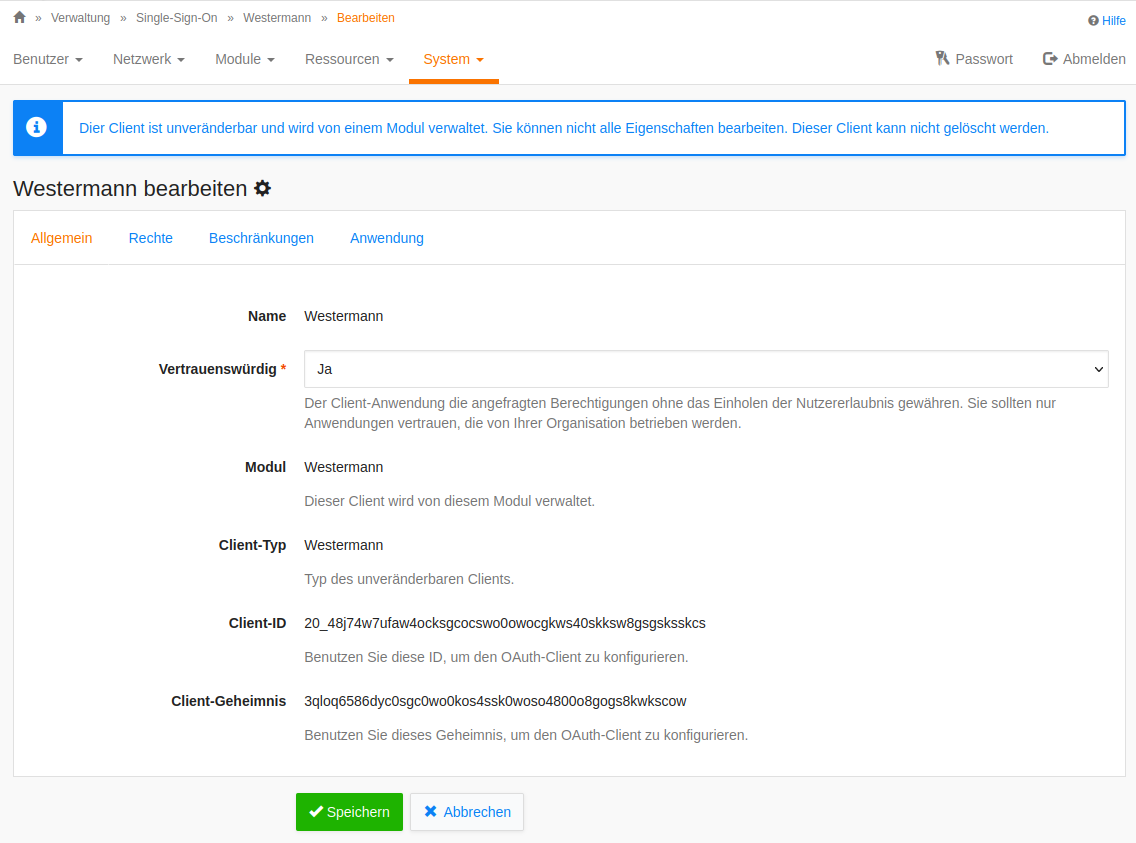Open the Benutzer dropdown menu
Image resolution: width=1136 pixels, height=843 pixels.
click(x=48, y=59)
